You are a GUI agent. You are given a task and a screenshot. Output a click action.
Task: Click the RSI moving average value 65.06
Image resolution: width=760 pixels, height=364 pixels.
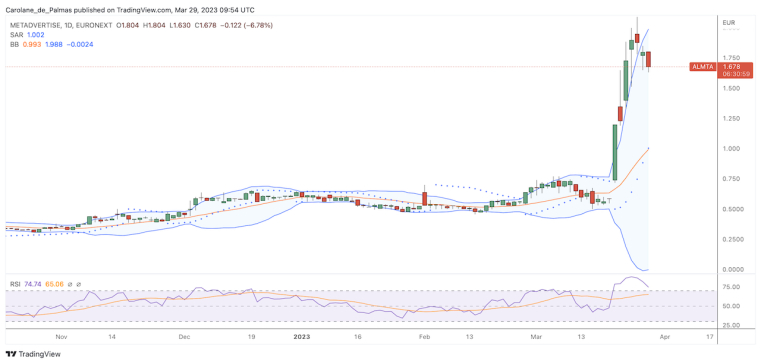(55, 285)
